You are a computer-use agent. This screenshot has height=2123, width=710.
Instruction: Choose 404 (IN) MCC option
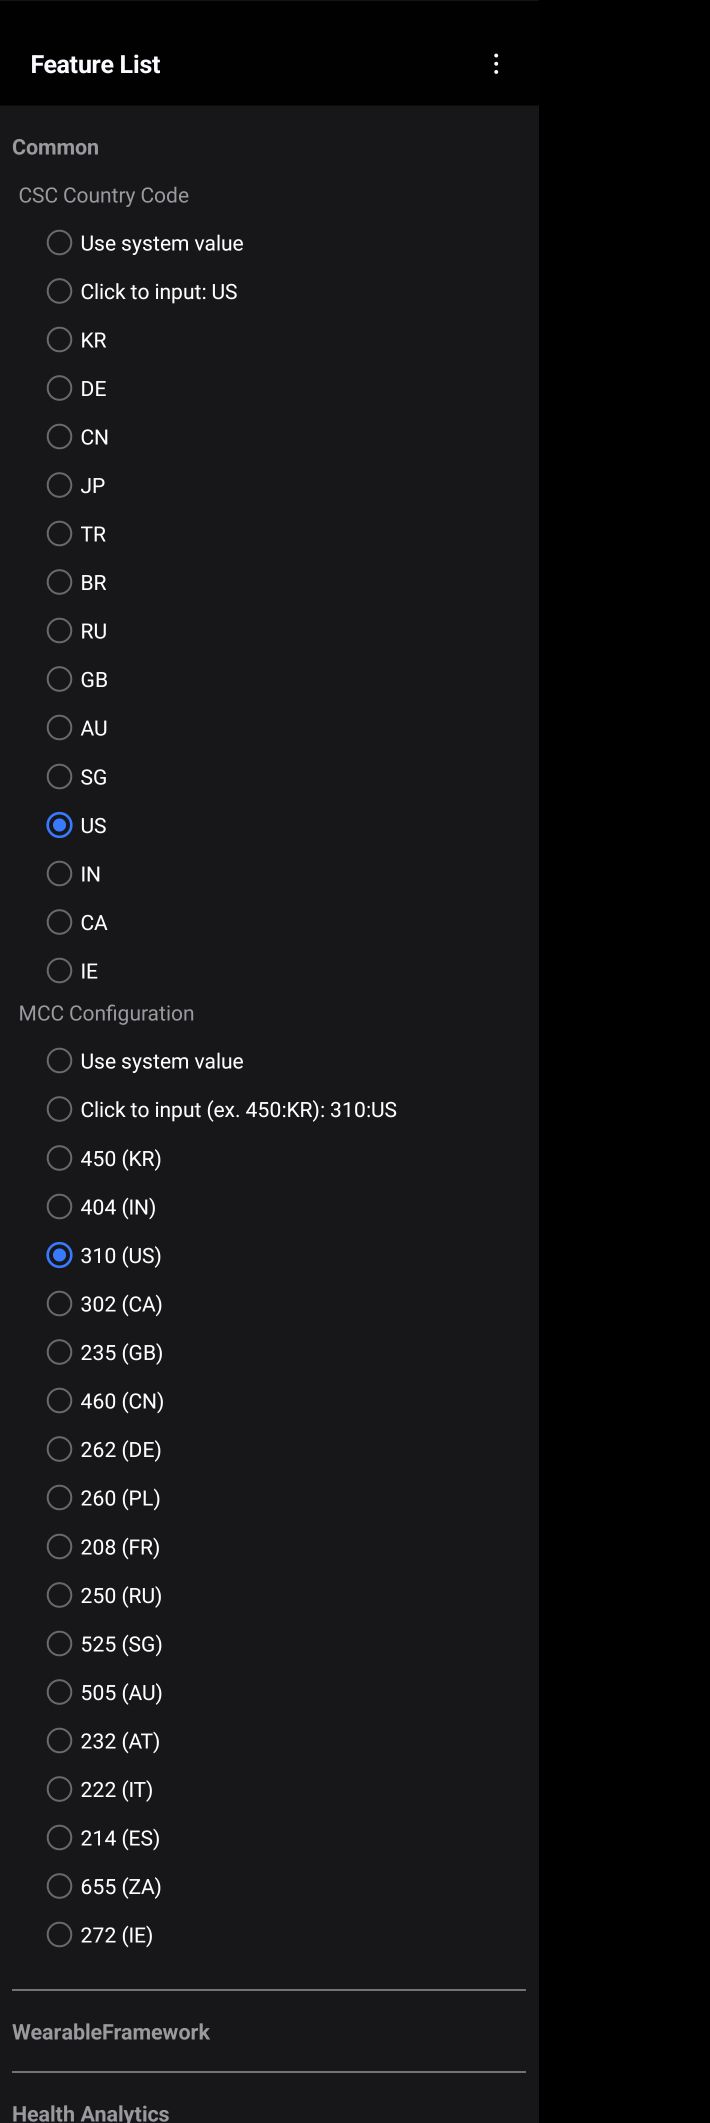[x=60, y=1206]
